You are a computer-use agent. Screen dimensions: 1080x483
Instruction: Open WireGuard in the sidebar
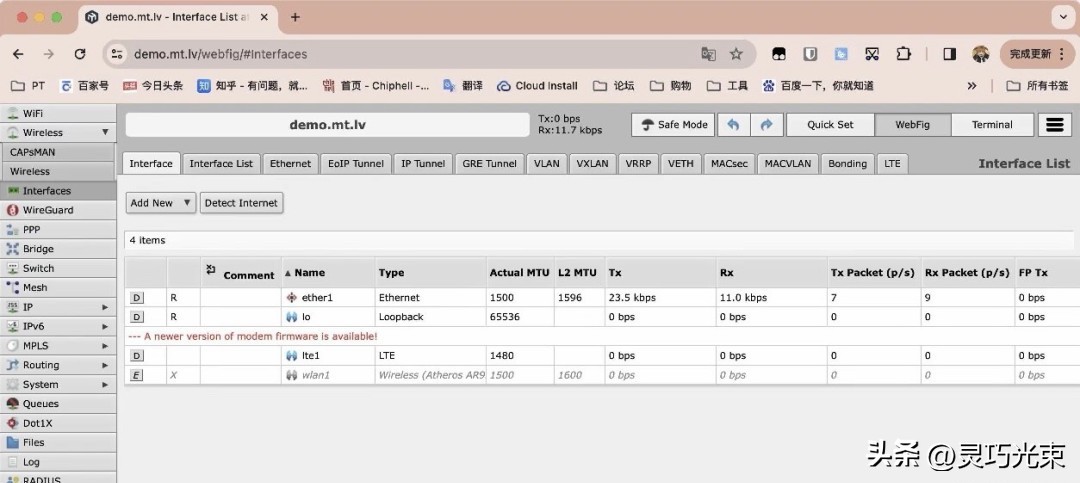coord(58,210)
